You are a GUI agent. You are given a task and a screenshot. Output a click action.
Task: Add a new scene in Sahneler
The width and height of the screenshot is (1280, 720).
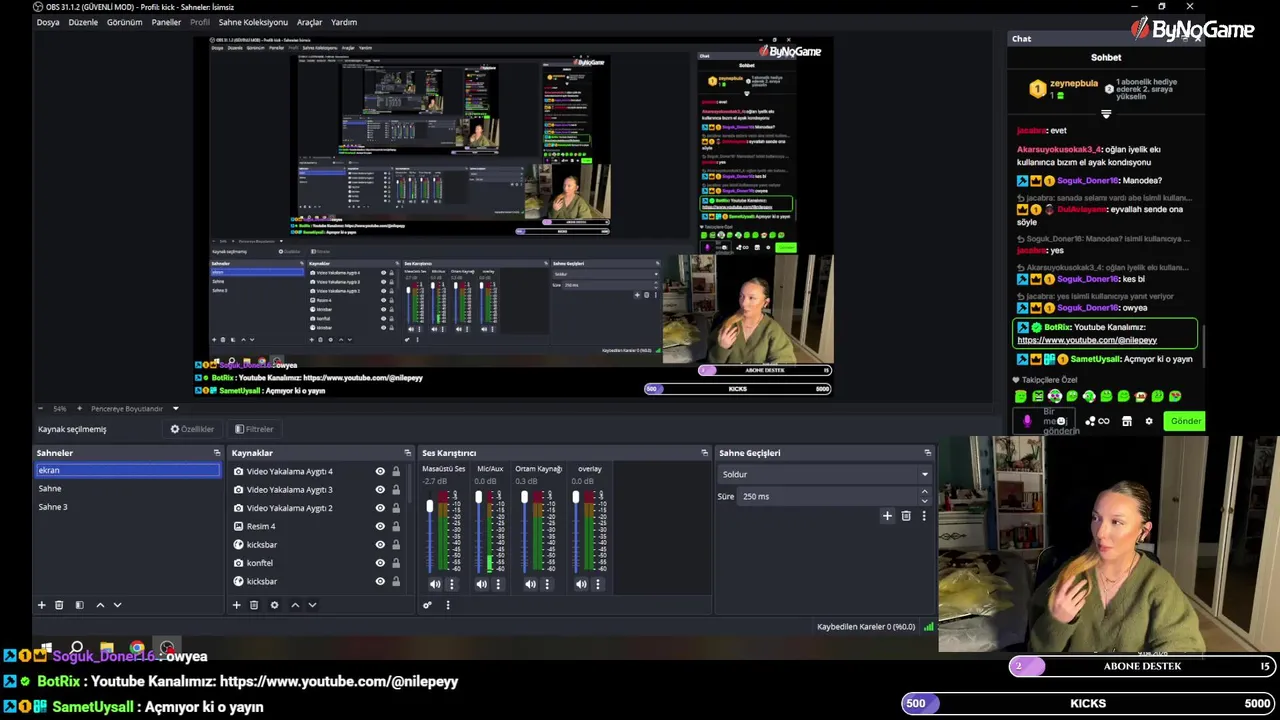tap(42, 605)
